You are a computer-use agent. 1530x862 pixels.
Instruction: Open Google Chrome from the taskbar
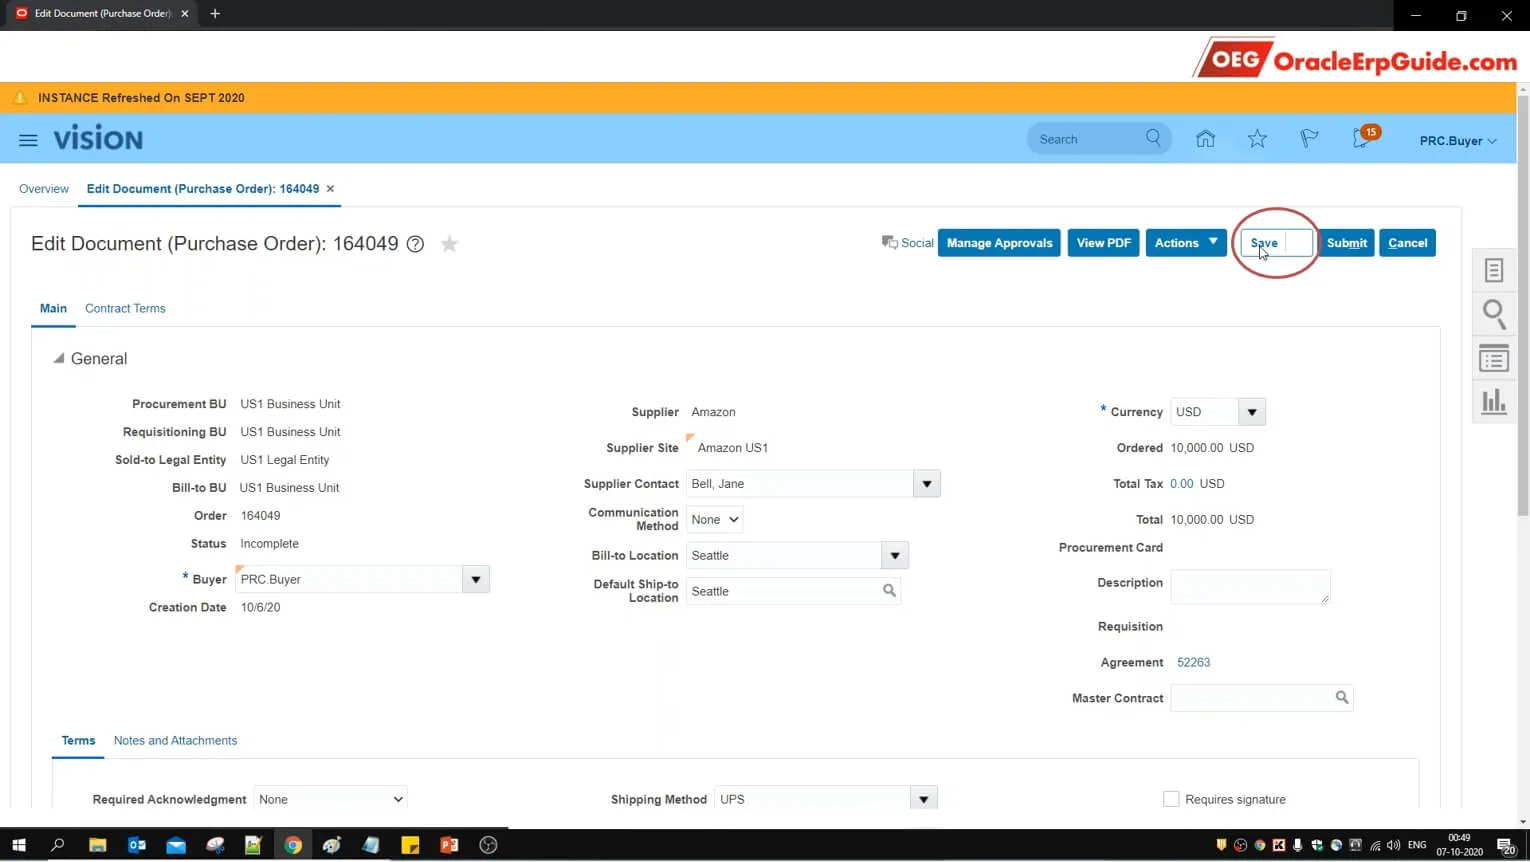(x=293, y=845)
